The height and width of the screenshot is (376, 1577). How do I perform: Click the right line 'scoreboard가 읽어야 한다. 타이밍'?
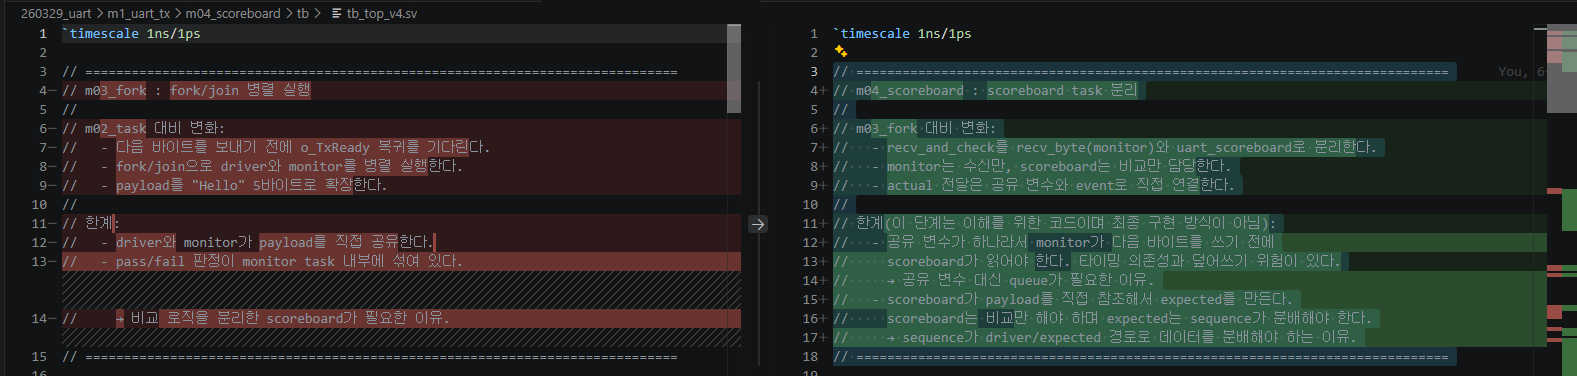[x=1086, y=261]
